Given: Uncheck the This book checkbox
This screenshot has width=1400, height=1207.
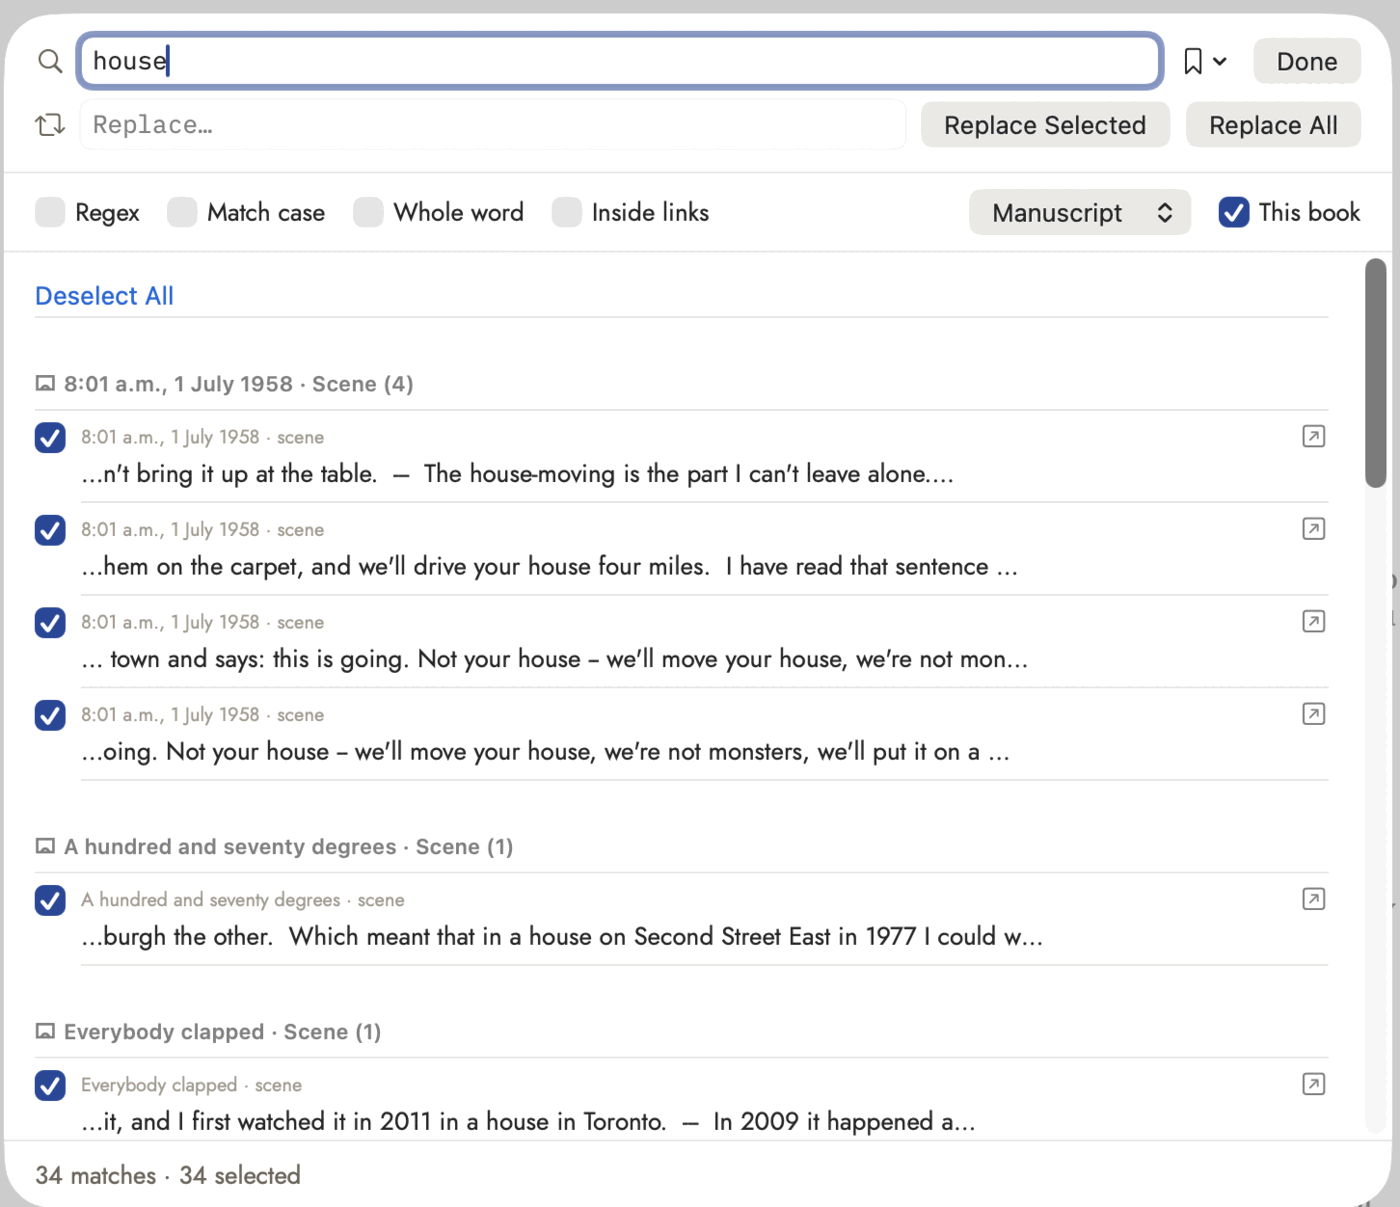Looking at the screenshot, I should [x=1234, y=212].
